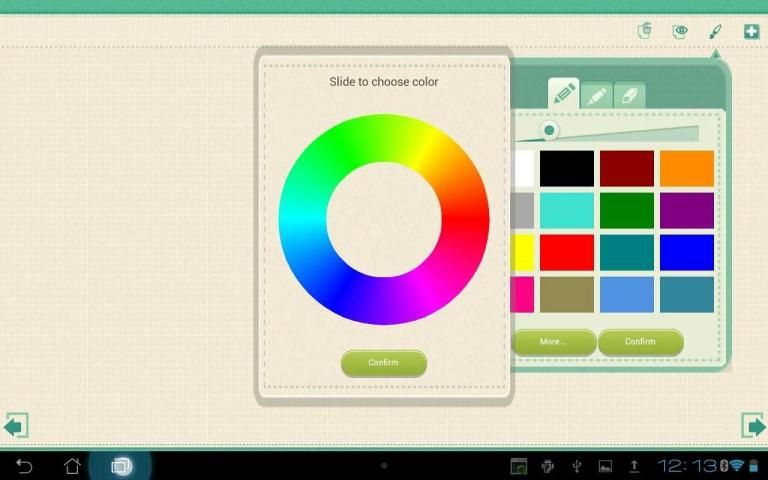Pick the black color swatch
The width and height of the screenshot is (768, 480).
pyautogui.click(x=567, y=168)
